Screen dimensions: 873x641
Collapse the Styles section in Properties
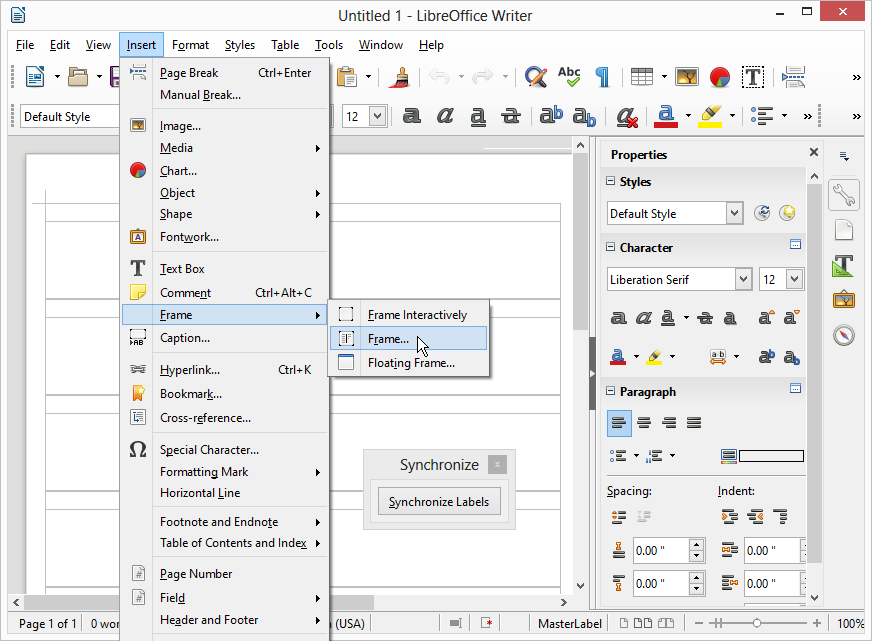[x=610, y=181]
